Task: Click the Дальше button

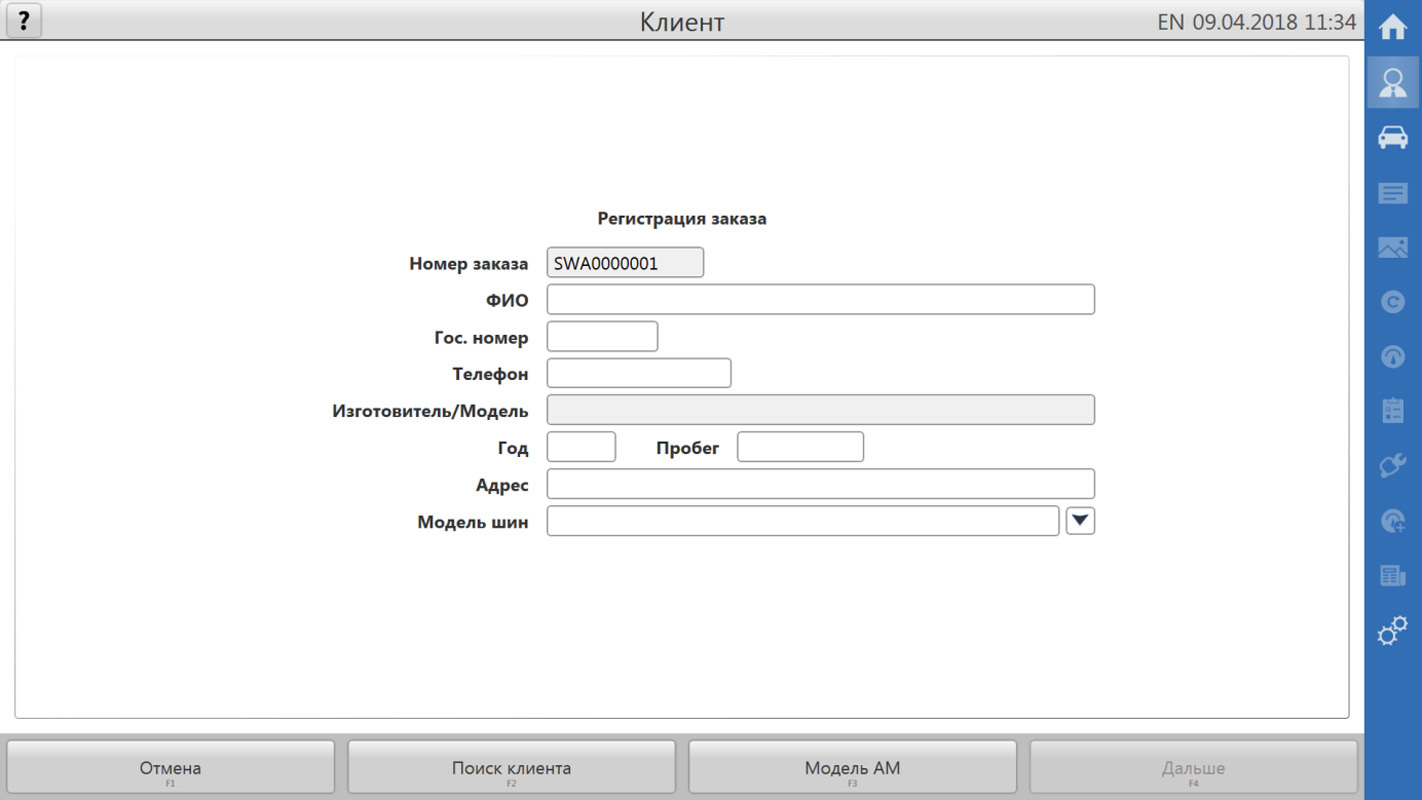Action: (1194, 768)
